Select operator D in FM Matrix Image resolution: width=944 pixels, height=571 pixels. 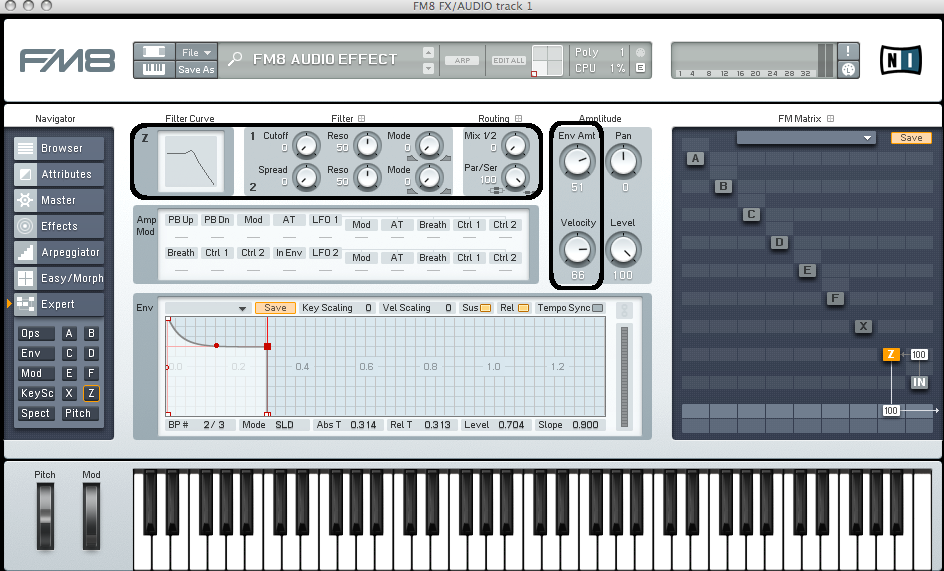click(x=779, y=242)
